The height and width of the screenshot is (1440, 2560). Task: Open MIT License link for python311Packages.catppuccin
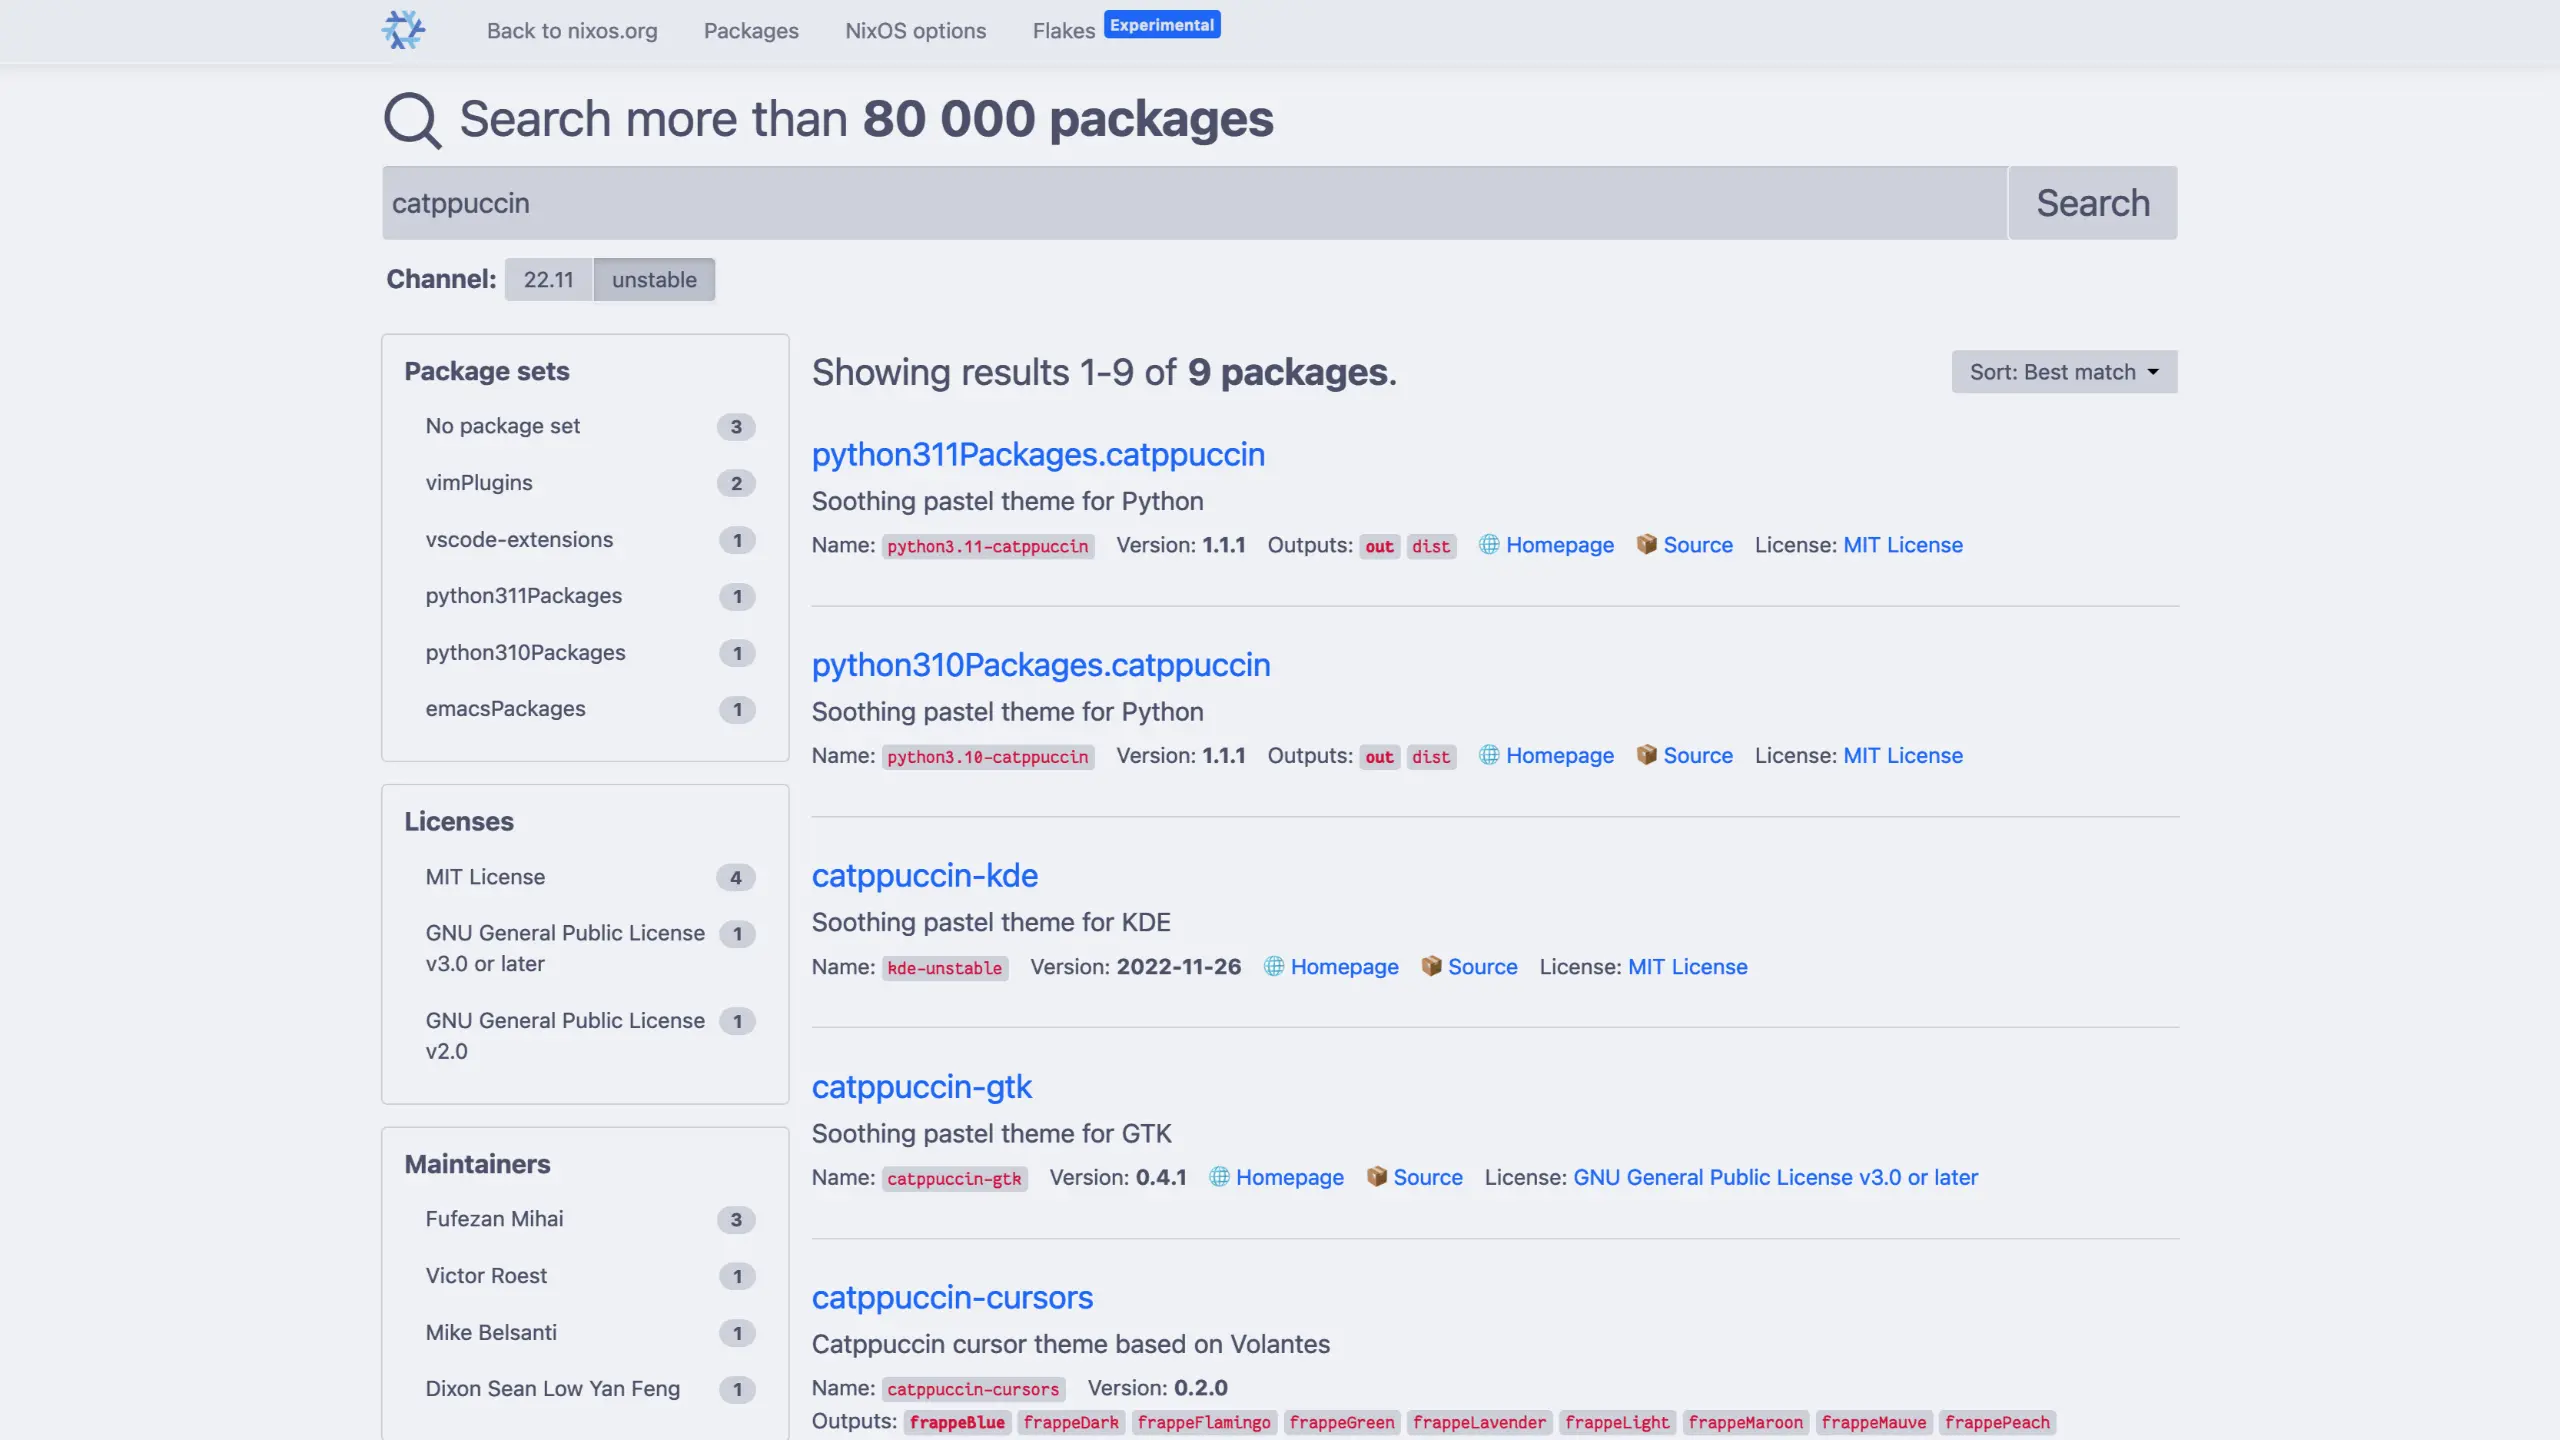click(1903, 545)
